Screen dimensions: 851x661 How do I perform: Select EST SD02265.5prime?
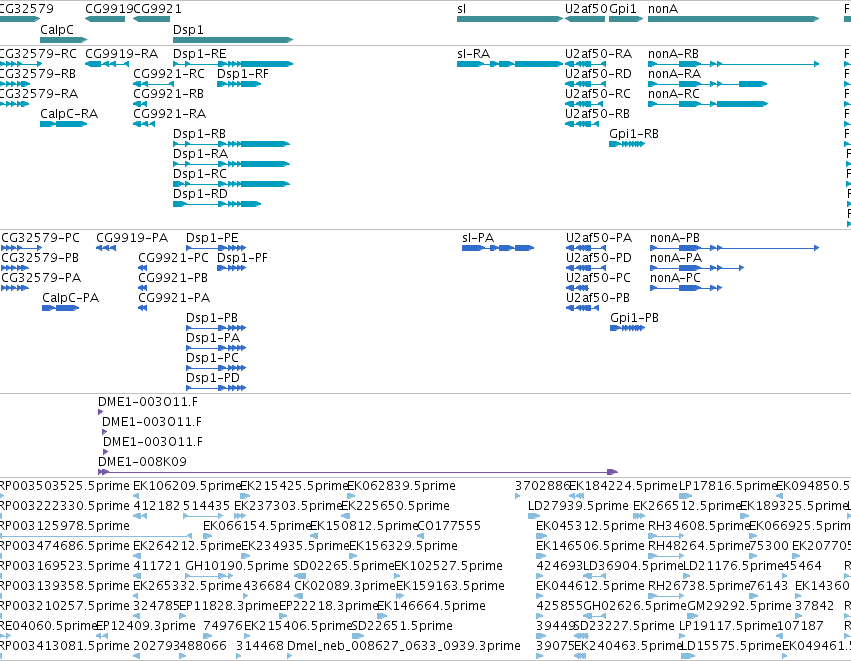click(344, 566)
